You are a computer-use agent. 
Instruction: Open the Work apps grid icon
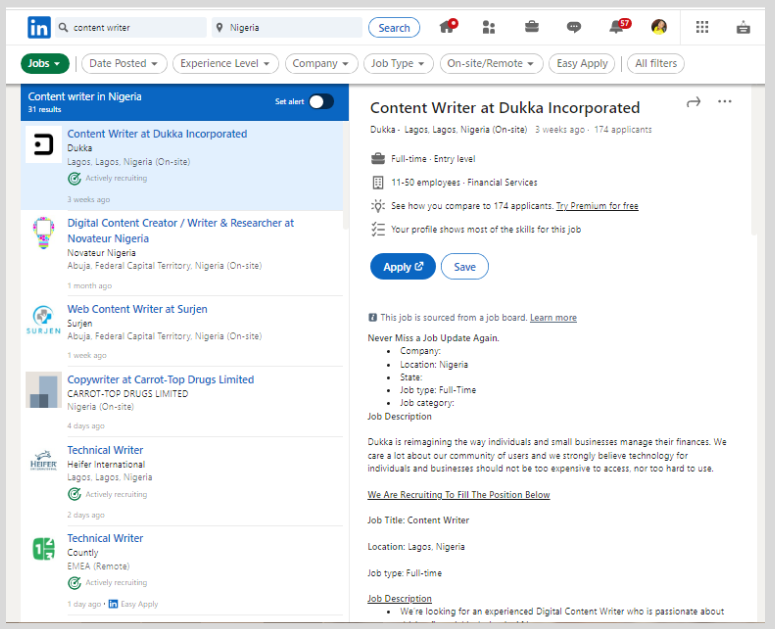pos(702,27)
